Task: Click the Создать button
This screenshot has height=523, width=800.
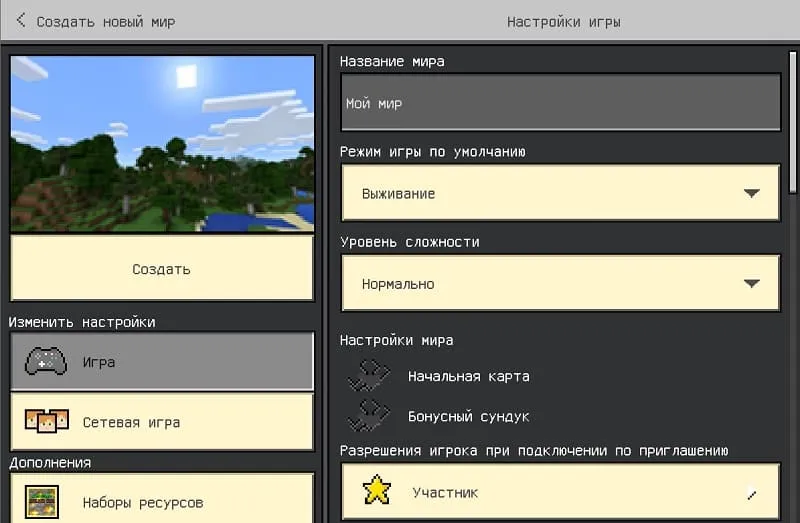Action: tap(162, 268)
